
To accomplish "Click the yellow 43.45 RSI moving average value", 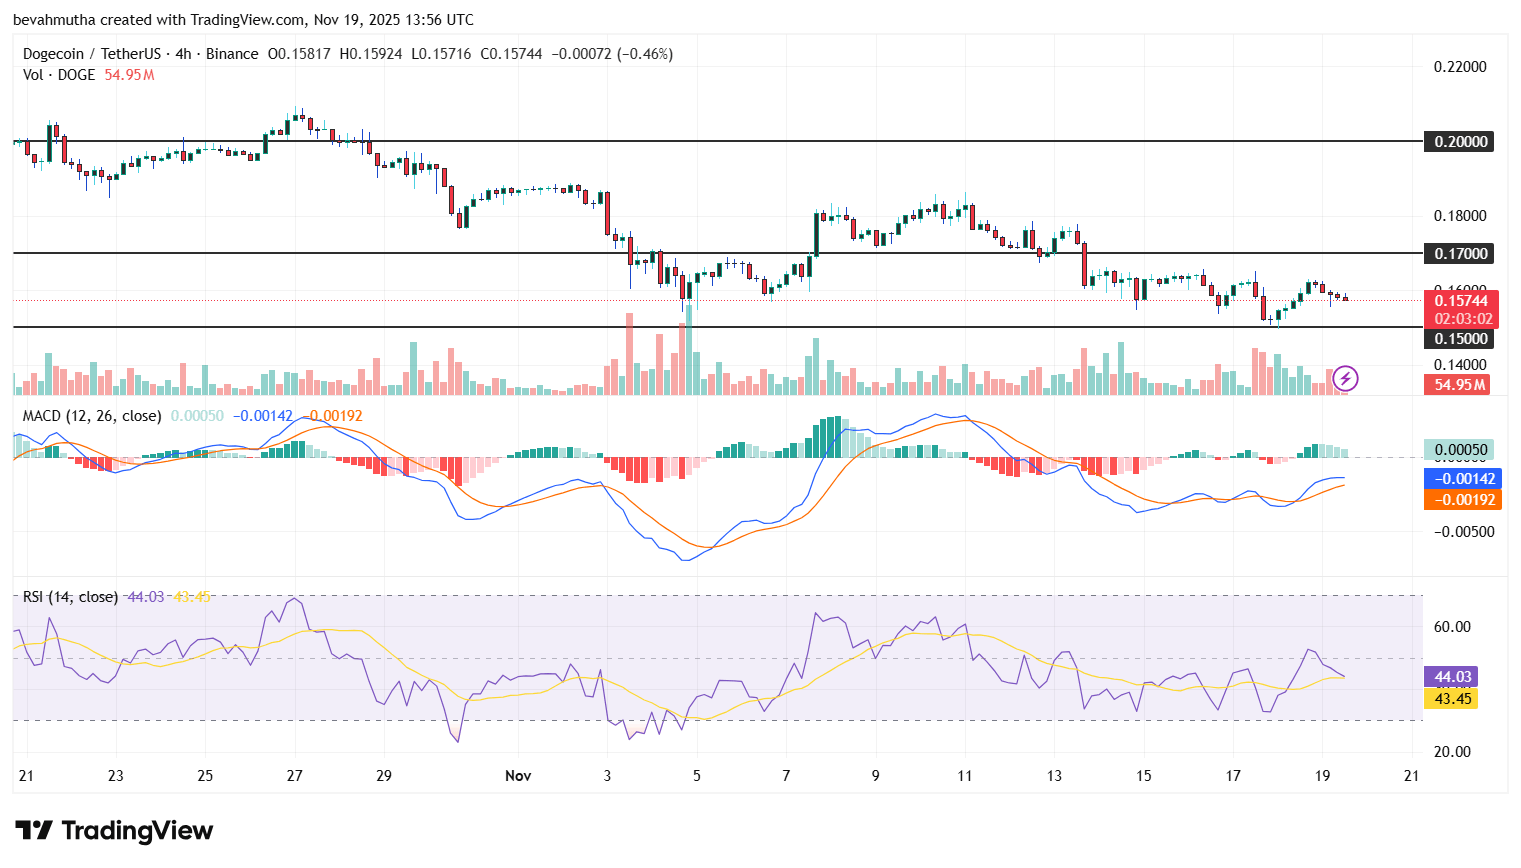I will pos(1452,699).
